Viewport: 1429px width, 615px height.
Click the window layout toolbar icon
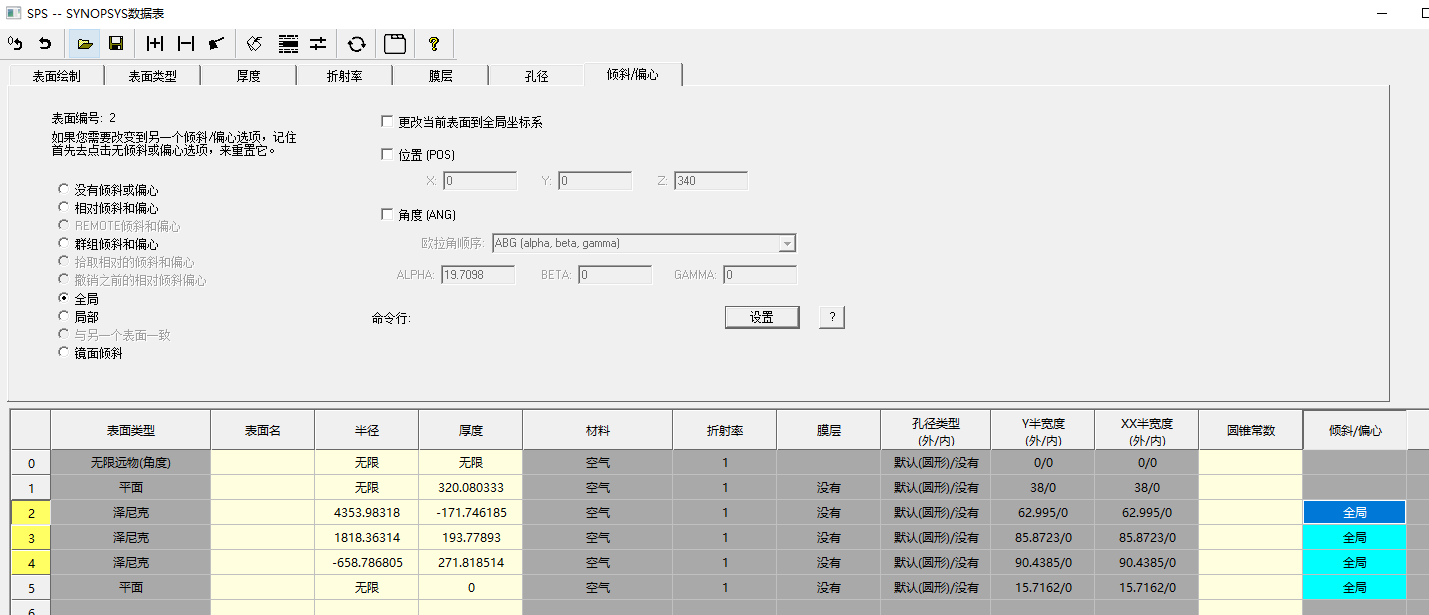click(395, 44)
